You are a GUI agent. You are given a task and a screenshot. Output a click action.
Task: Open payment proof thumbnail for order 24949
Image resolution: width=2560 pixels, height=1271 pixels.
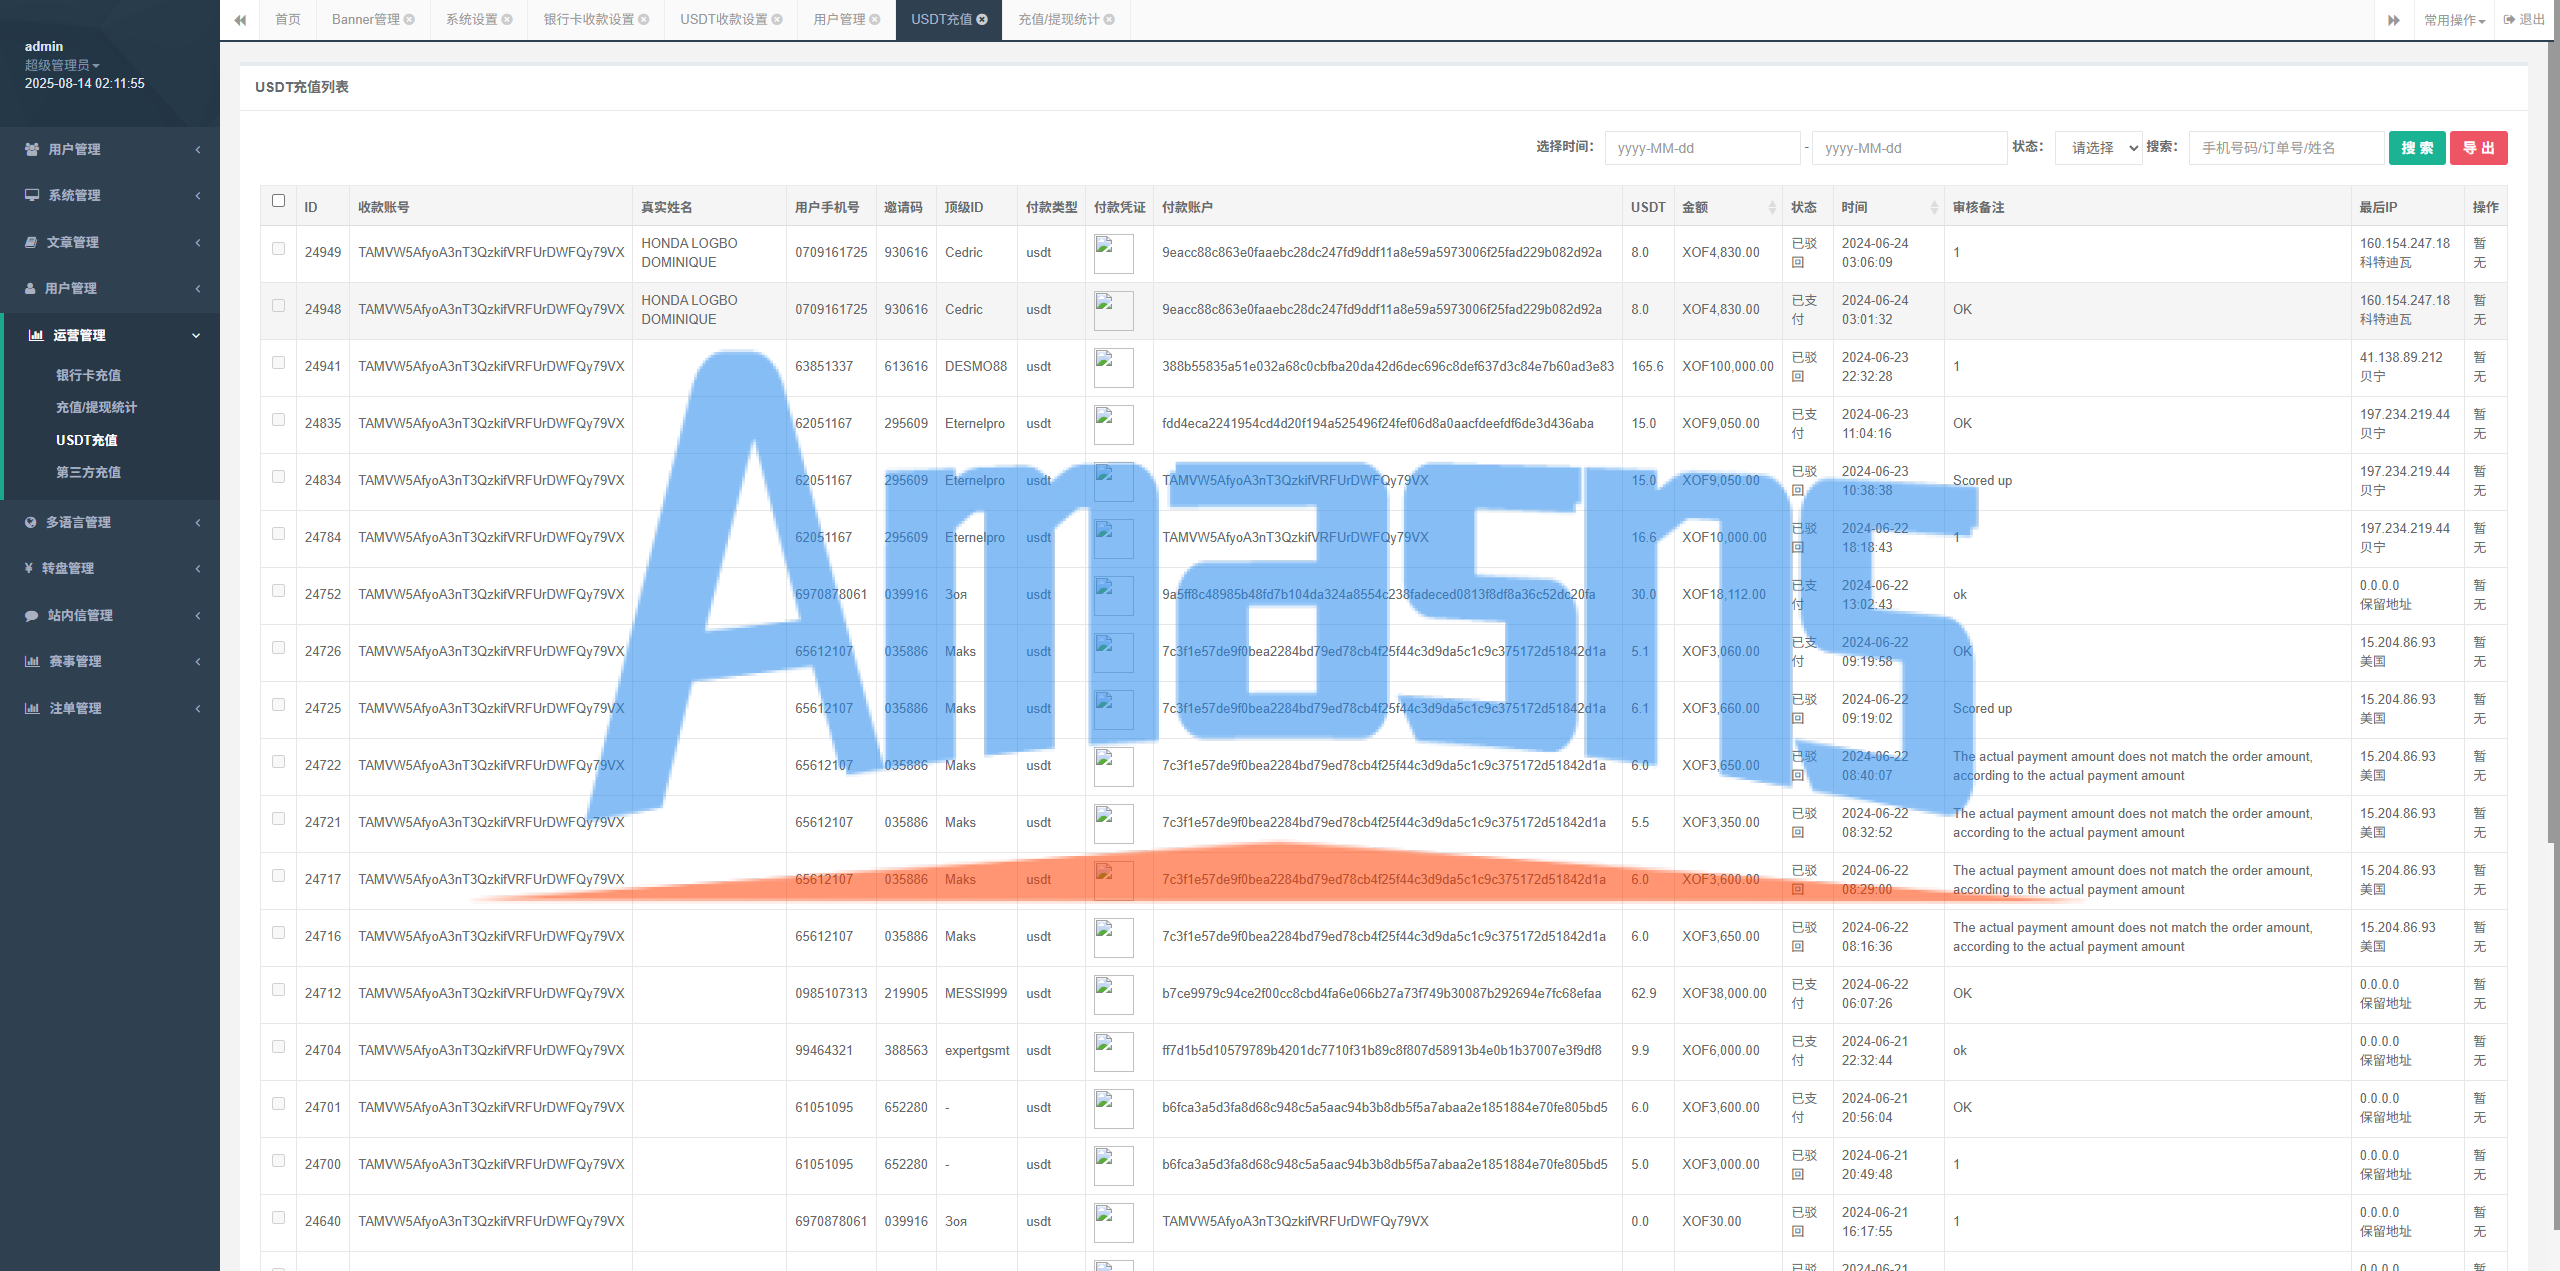[x=1113, y=253]
